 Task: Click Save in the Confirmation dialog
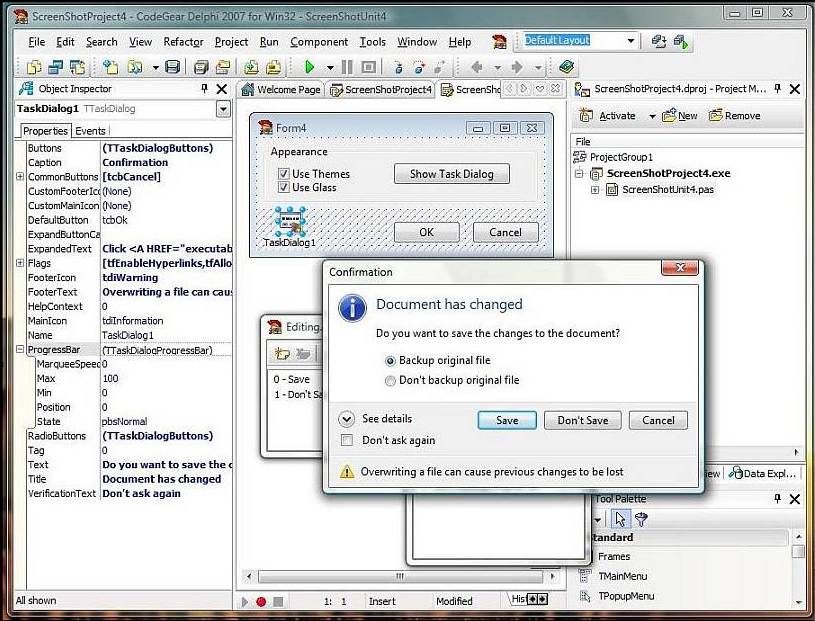tap(507, 420)
